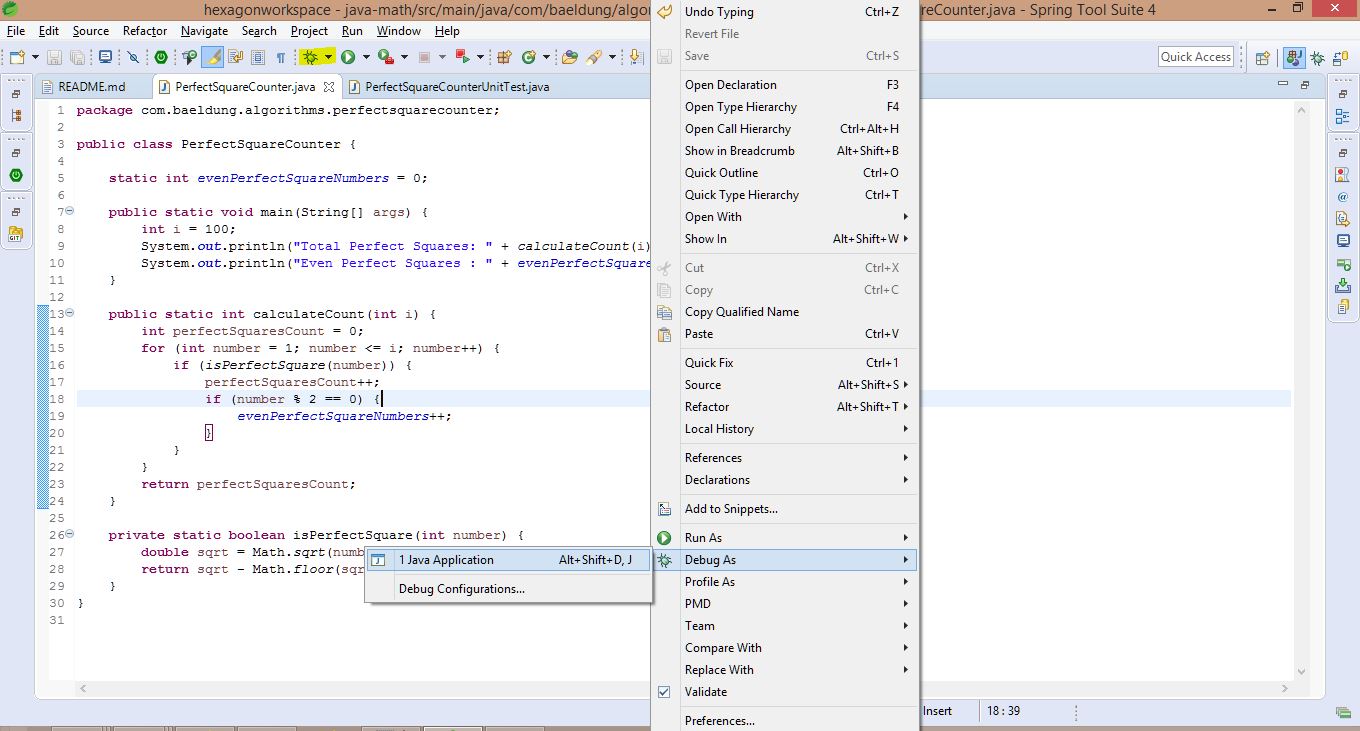Toggle the Validate checkbox in context menu
The image size is (1360, 731).
click(x=664, y=692)
